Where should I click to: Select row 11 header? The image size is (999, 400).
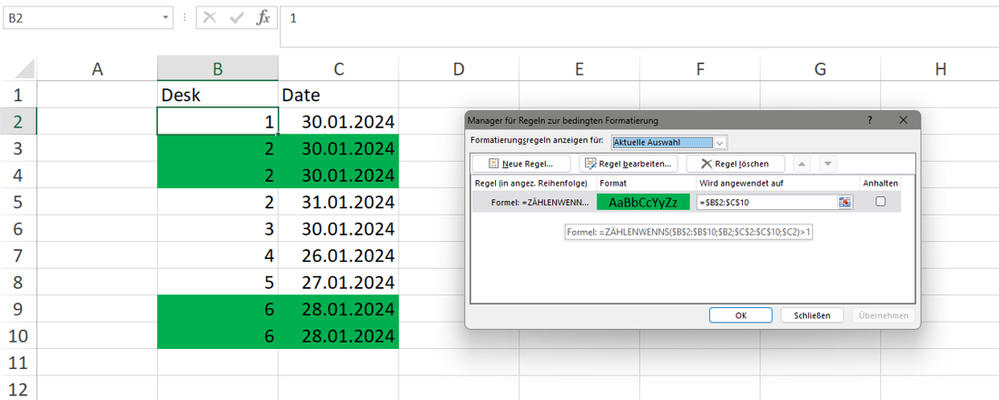(x=18, y=362)
